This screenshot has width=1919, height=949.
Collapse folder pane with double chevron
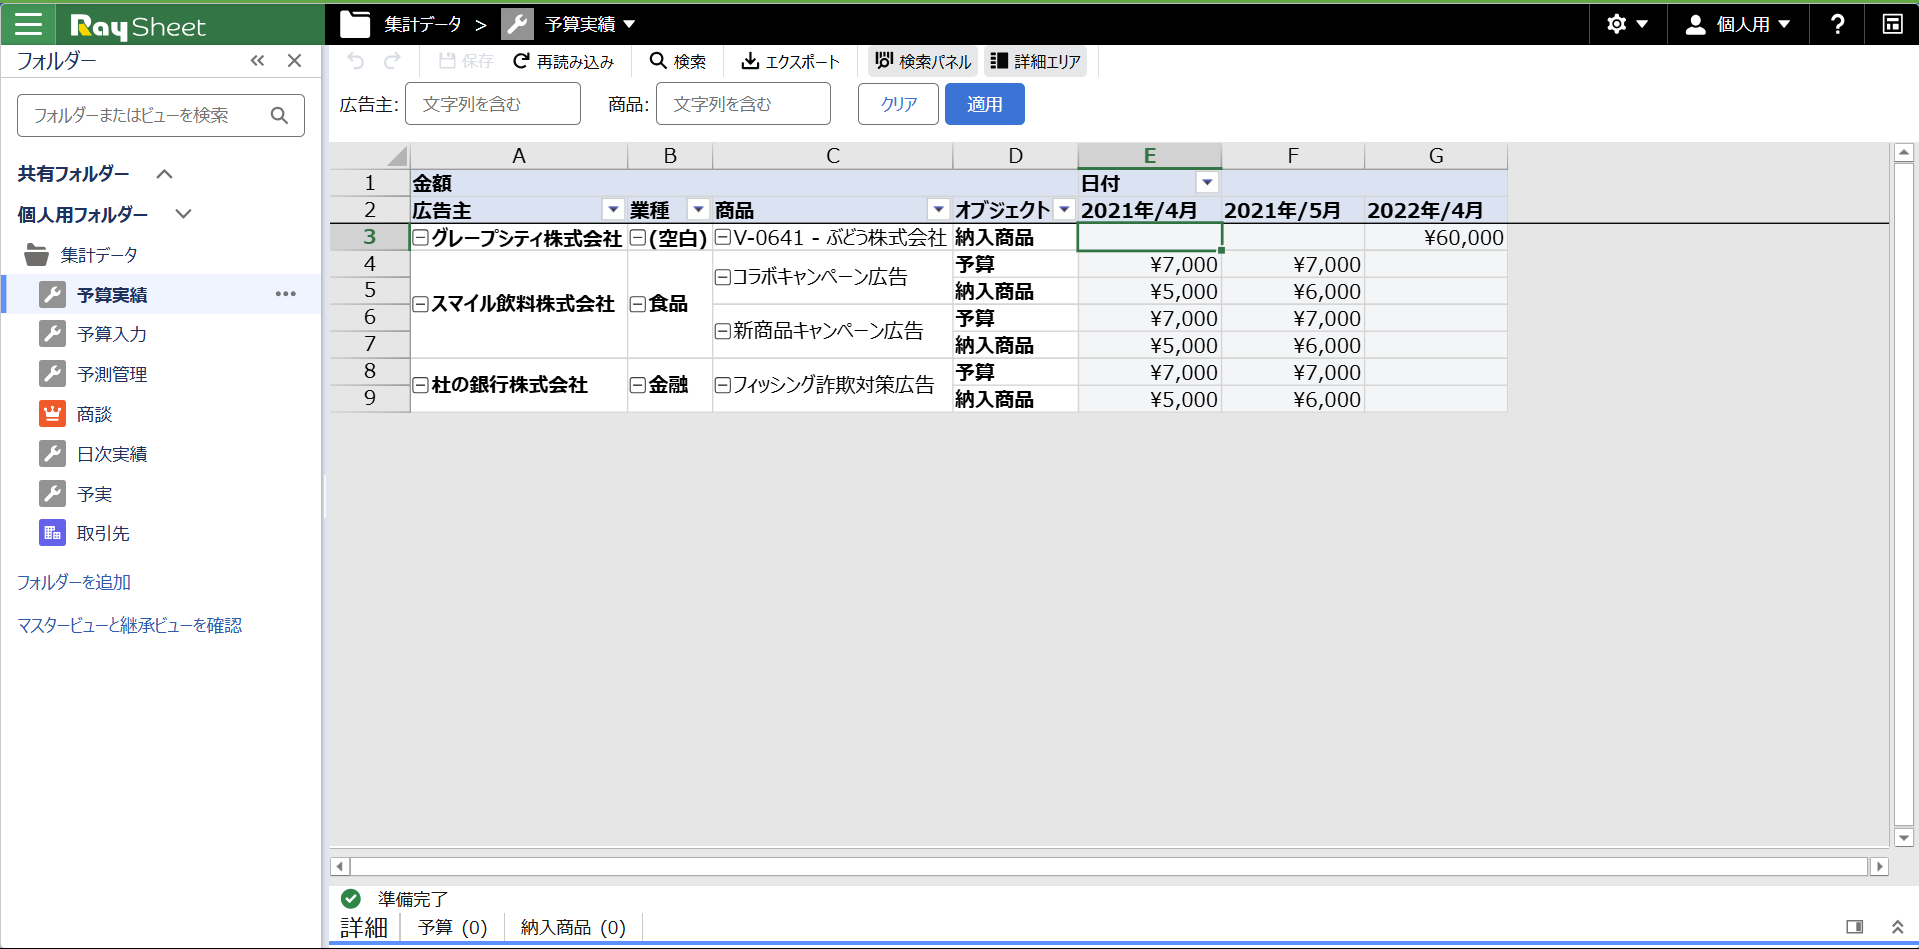point(257,61)
